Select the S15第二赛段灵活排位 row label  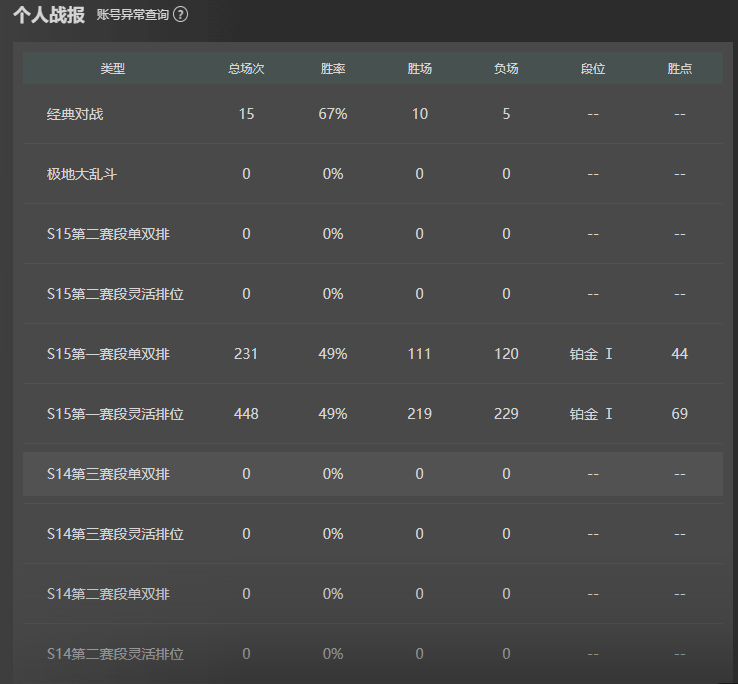115,294
